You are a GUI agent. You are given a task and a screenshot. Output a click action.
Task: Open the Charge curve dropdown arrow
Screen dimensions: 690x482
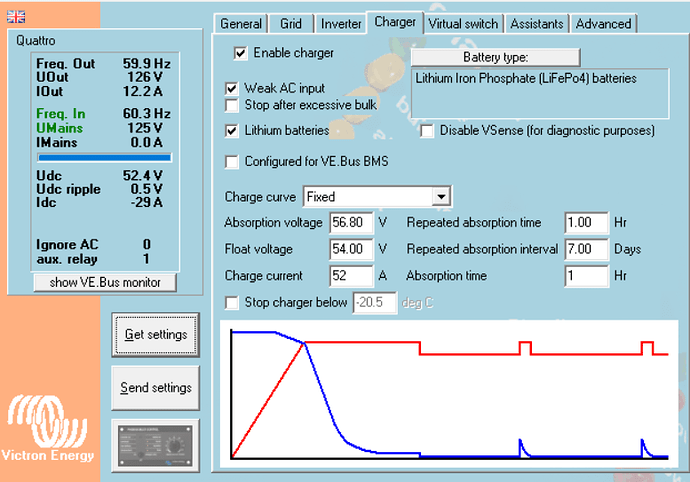(441, 196)
